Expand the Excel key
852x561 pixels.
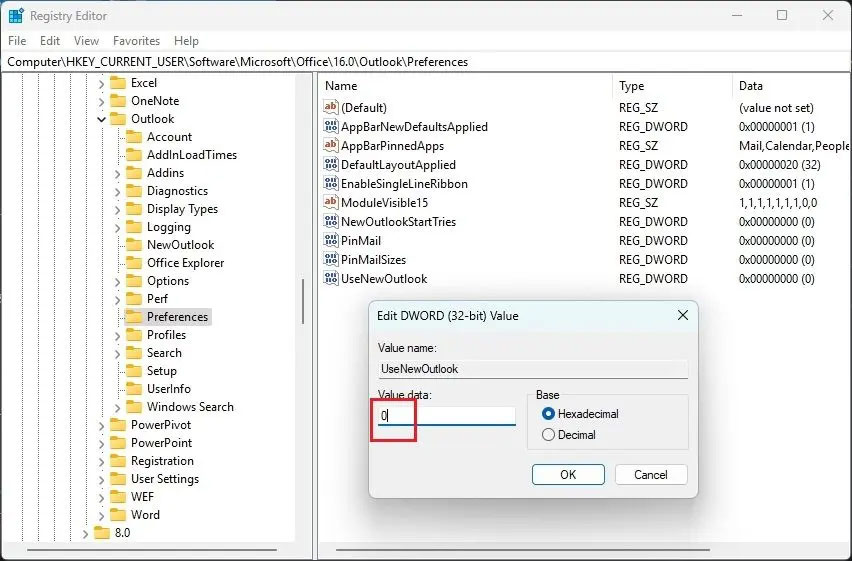[x=101, y=84]
